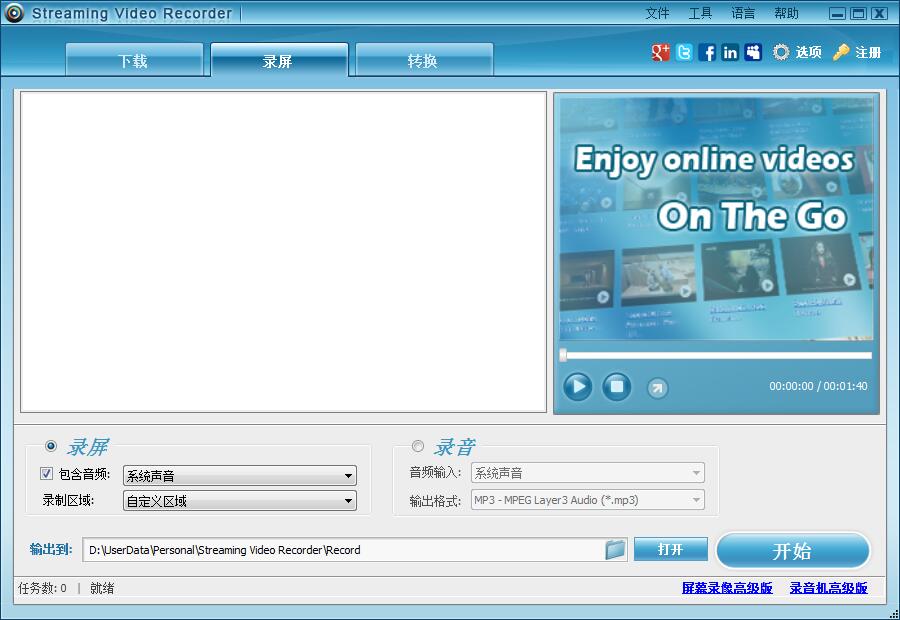Image resolution: width=900 pixels, height=620 pixels.
Task: Open the 语言 menu
Action: (x=743, y=13)
